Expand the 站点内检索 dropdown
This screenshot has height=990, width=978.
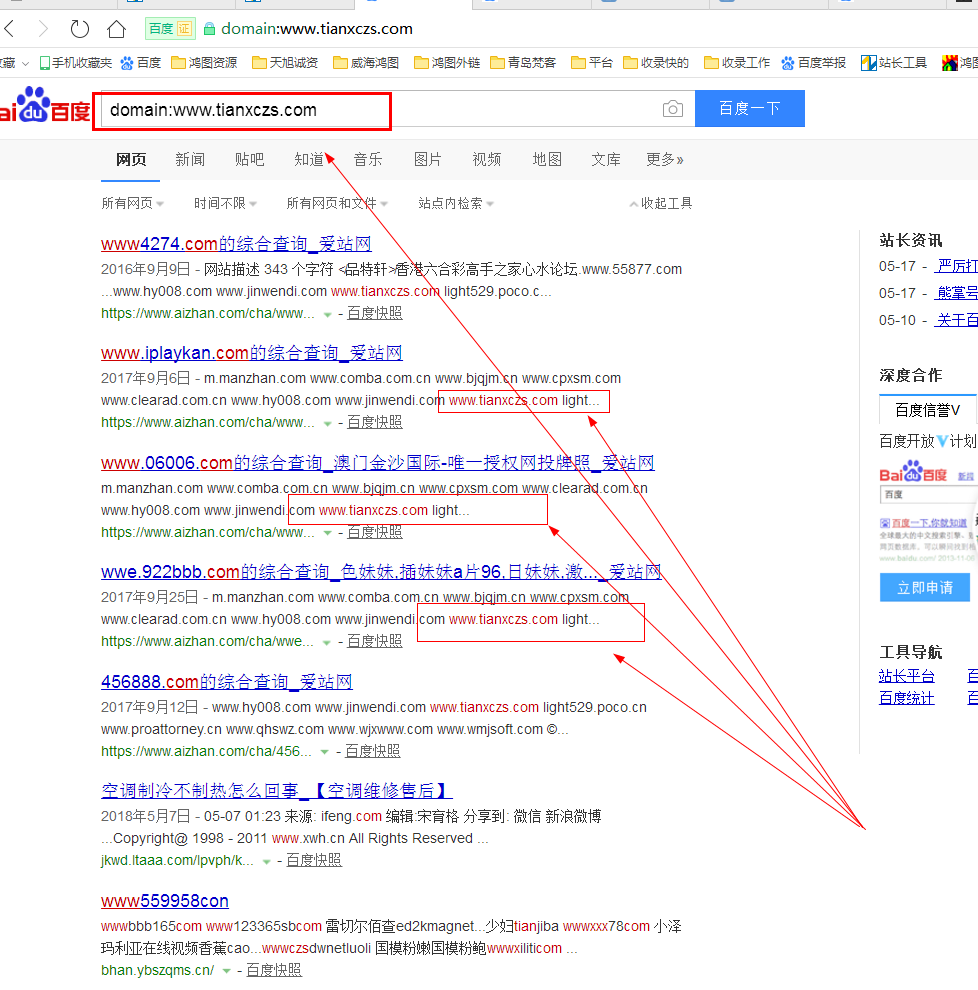456,203
